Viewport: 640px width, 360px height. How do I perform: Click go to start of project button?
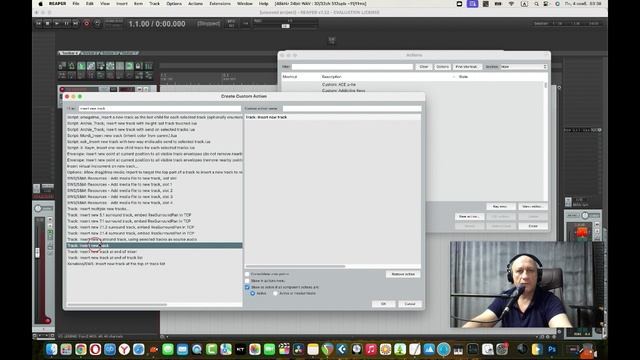coord(38,24)
